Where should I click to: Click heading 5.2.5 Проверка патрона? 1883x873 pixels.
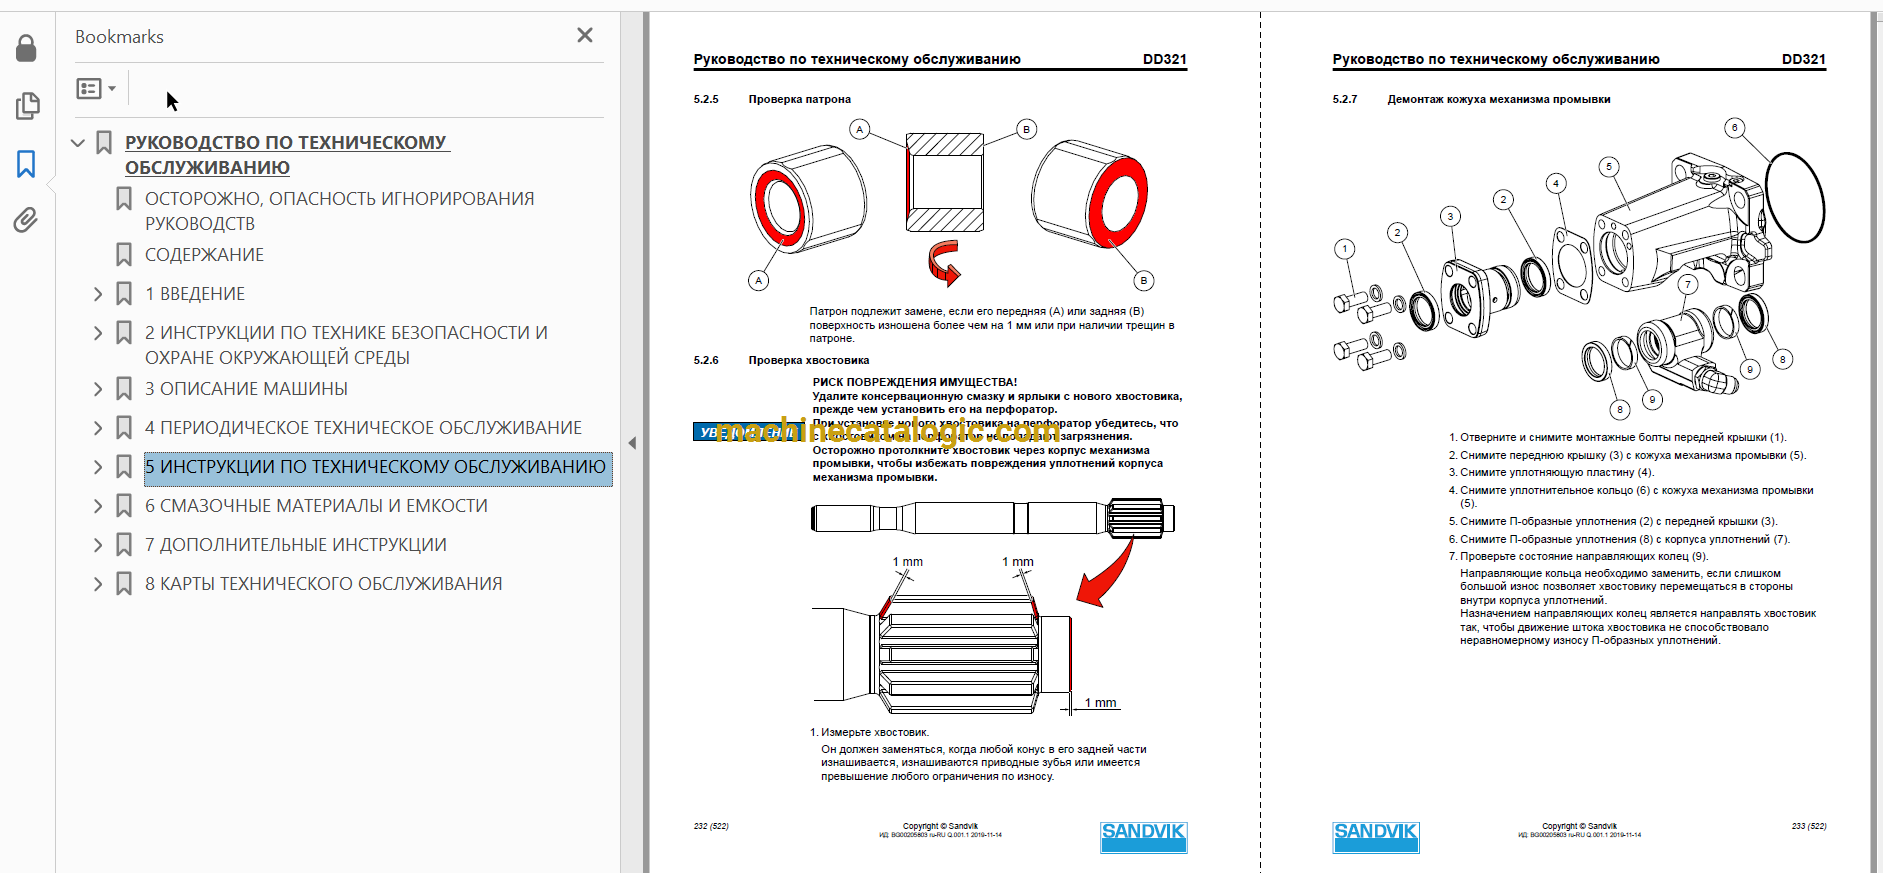click(x=772, y=99)
